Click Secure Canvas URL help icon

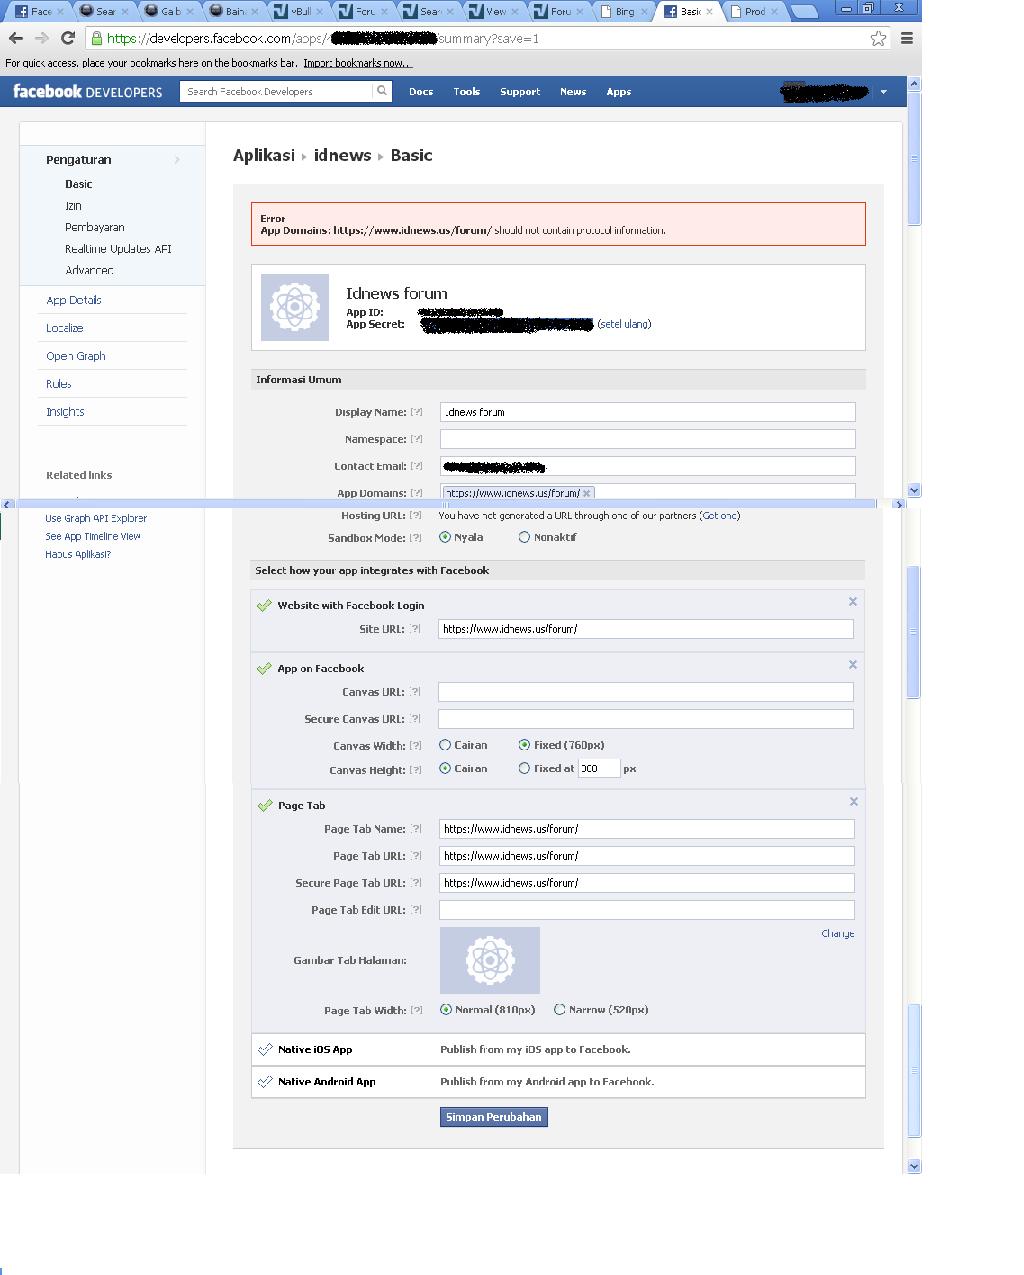[416, 719]
